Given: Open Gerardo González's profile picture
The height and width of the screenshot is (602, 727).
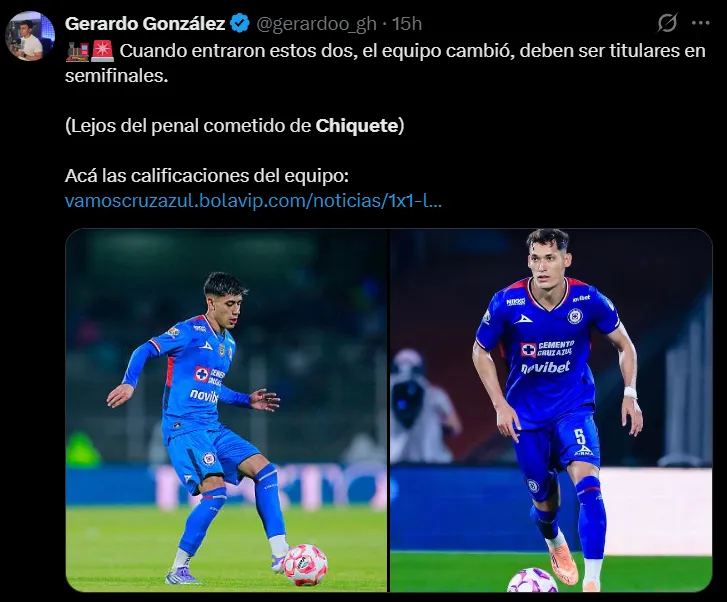Looking at the screenshot, I should tap(30, 36).
